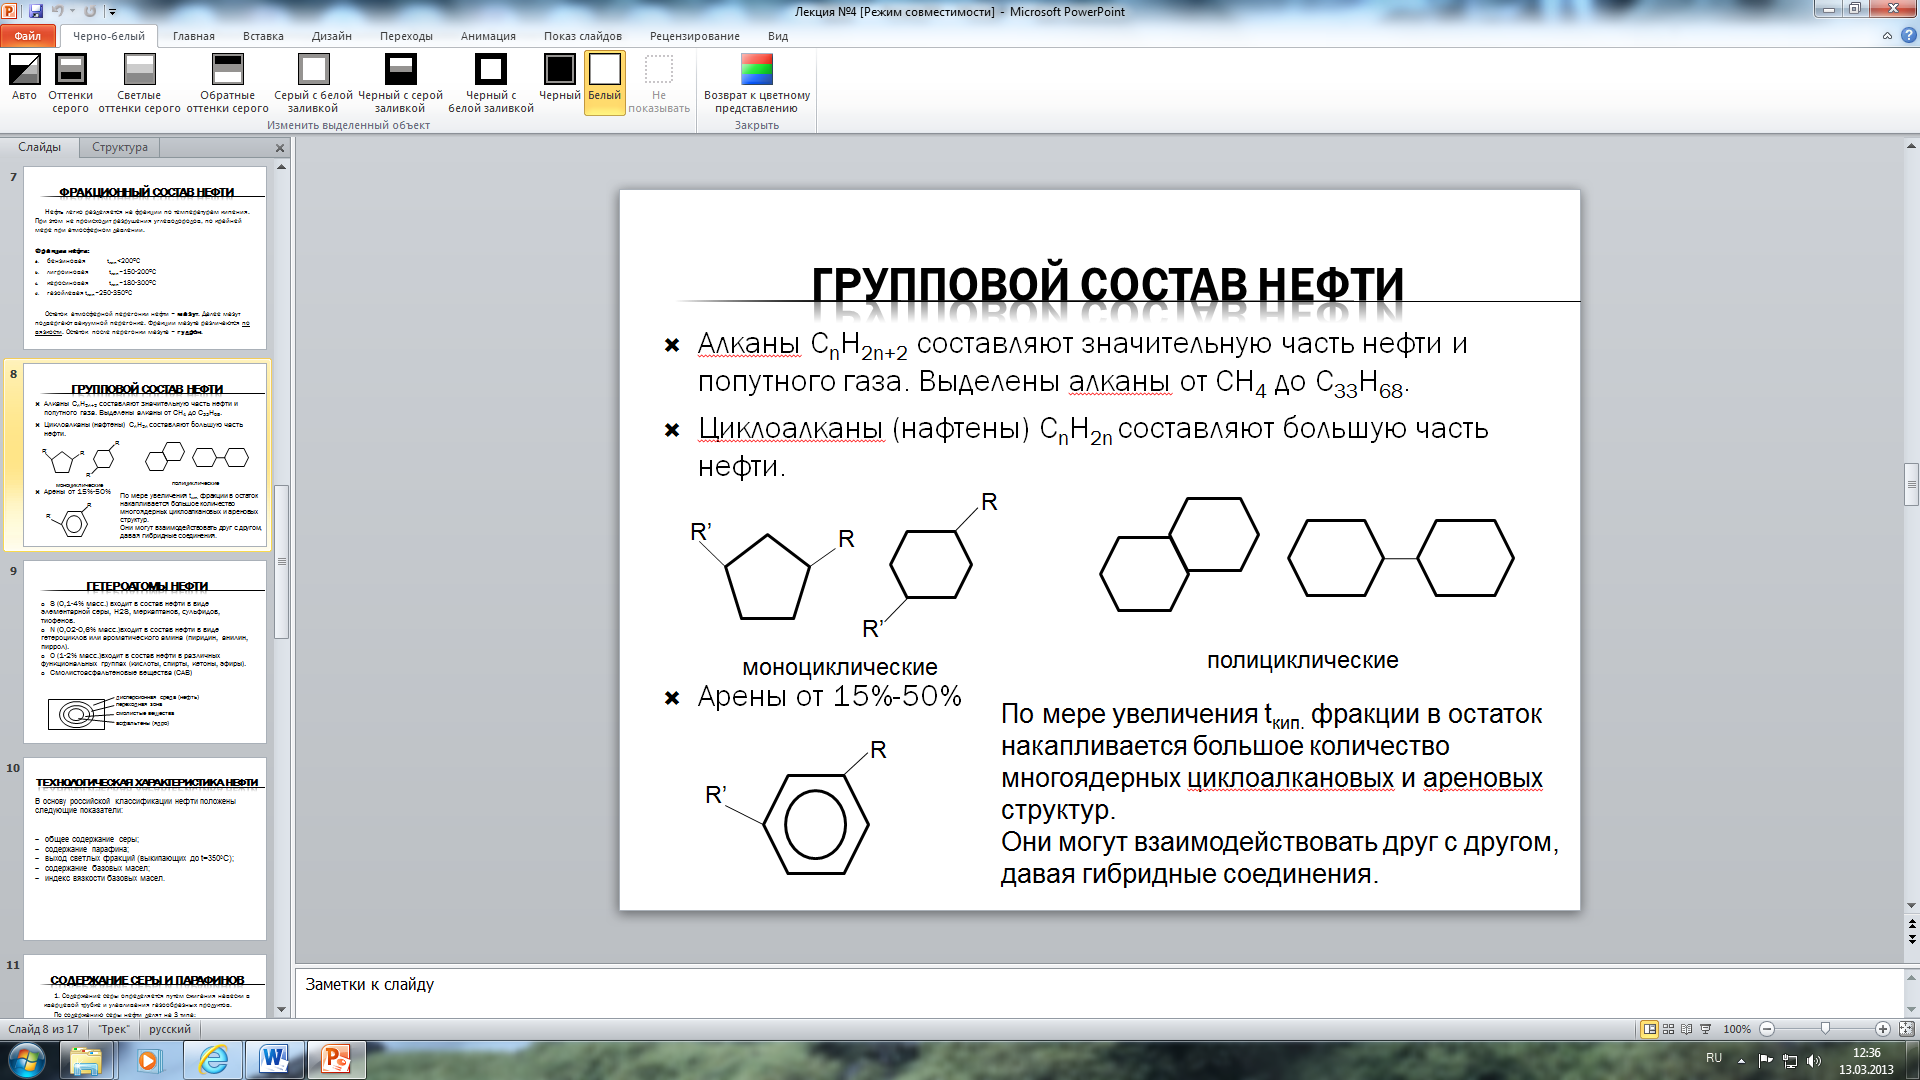Click Возврат к цветному представлению icon
The image size is (1920, 1080).
point(757,70)
